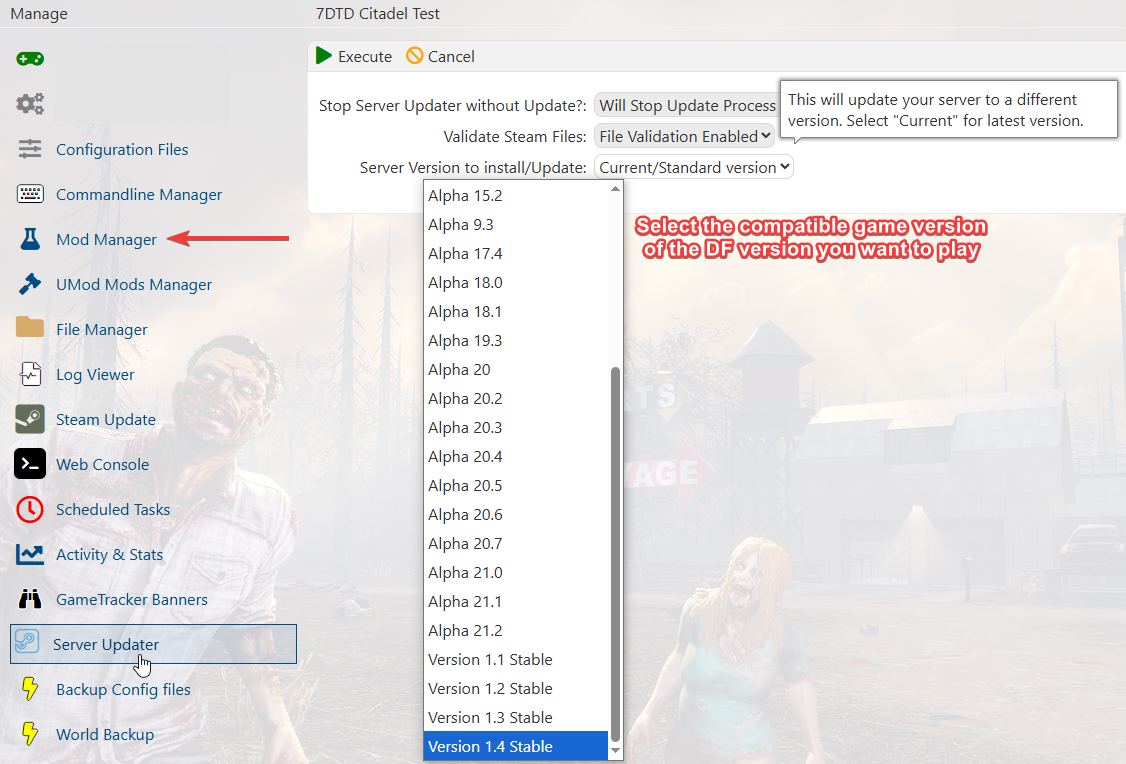Select Alpha 18.0 from the version list
This screenshot has width=1126, height=764.
pos(516,282)
